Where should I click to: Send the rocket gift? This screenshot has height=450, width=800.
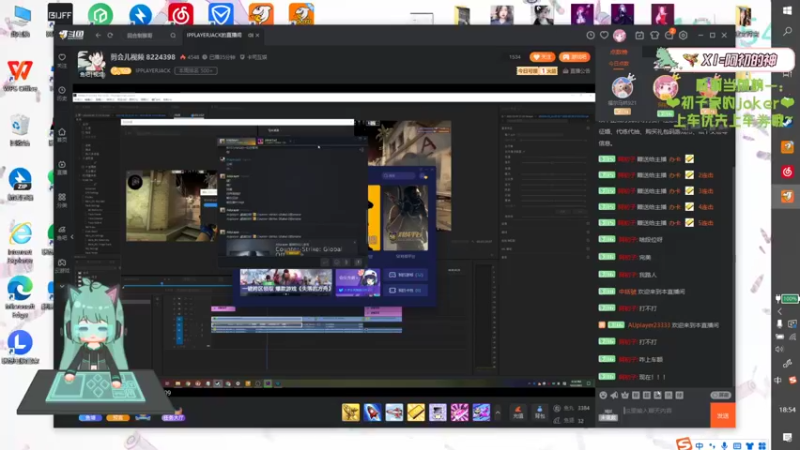(372, 412)
